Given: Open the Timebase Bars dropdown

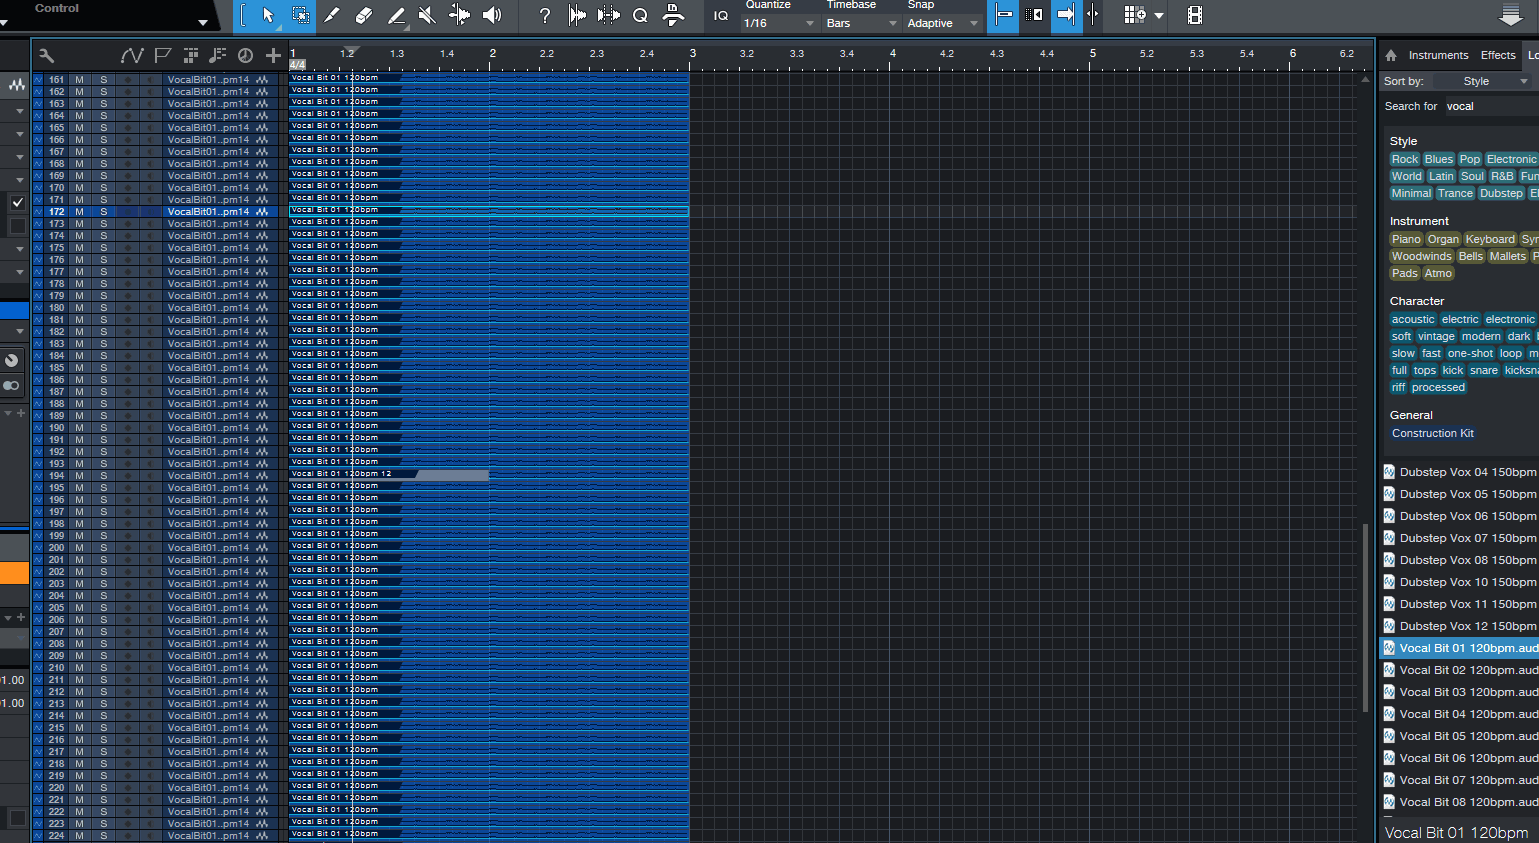Looking at the screenshot, I should [x=861, y=23].
